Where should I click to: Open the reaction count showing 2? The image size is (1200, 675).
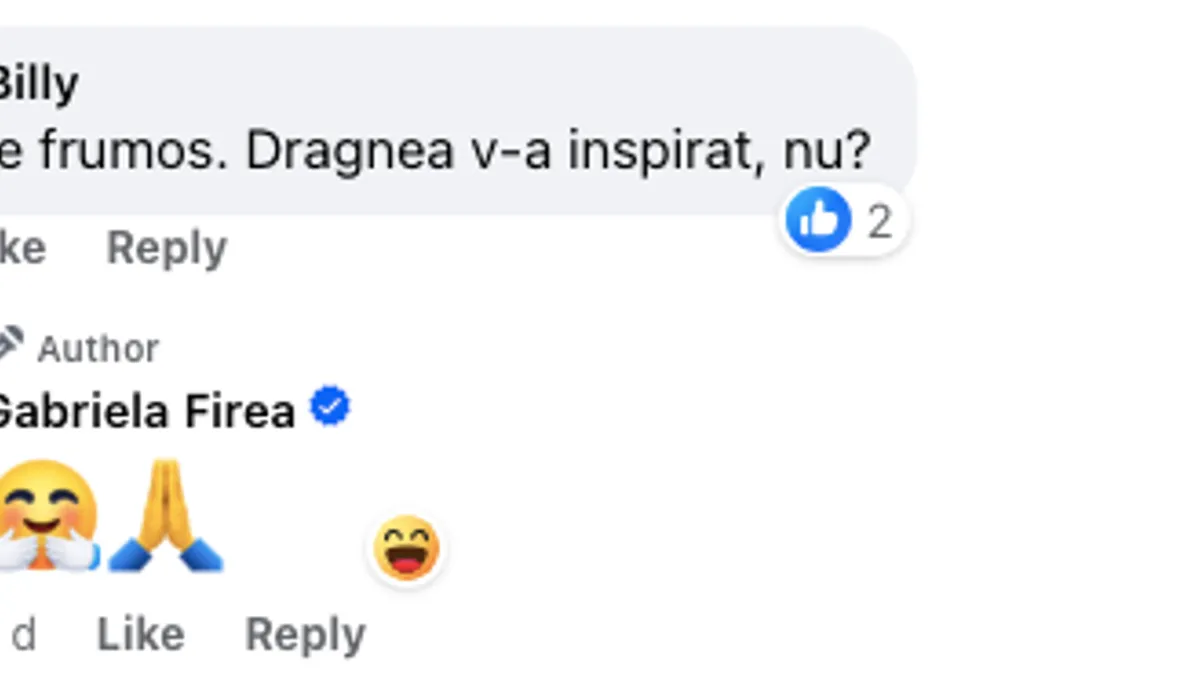click(x=879, y=222)
